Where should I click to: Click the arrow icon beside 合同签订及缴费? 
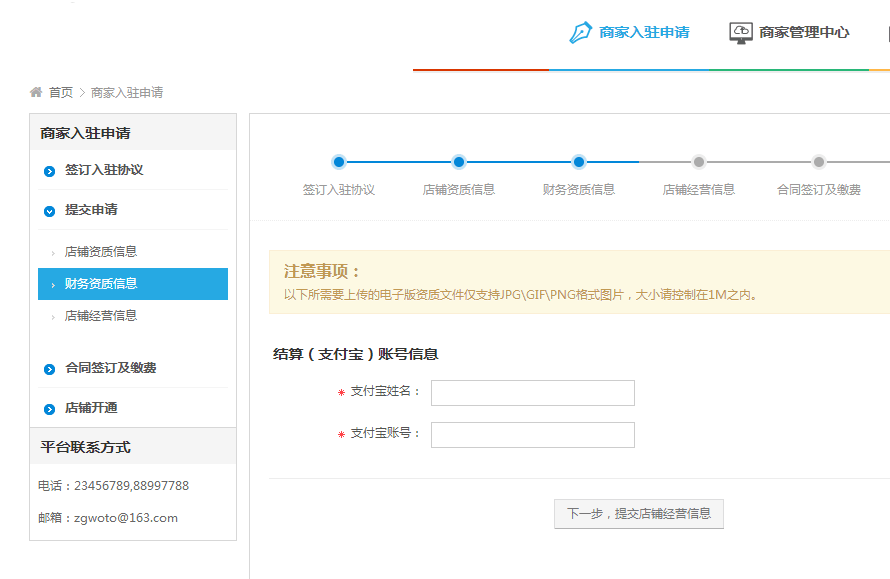(x=49, y=369)
